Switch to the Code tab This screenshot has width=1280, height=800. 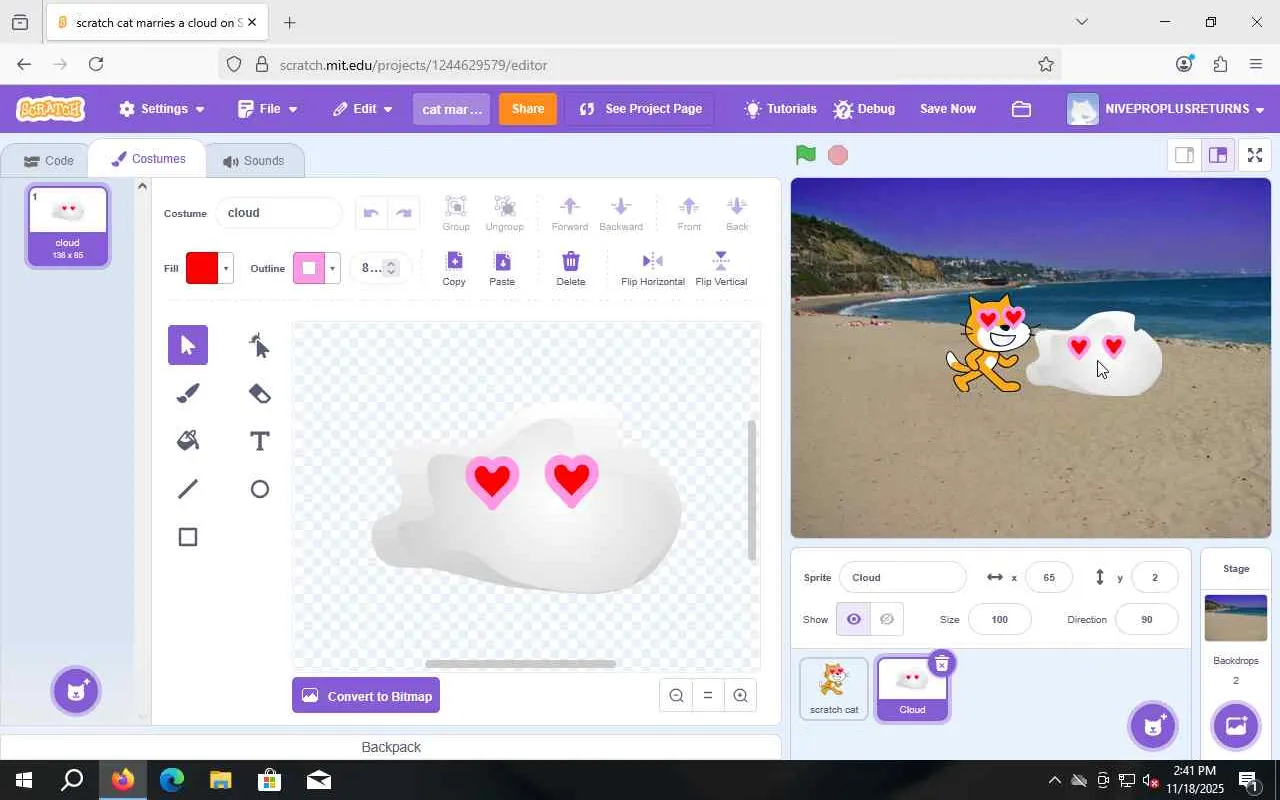pyautogui.click(x=48, y=161)
